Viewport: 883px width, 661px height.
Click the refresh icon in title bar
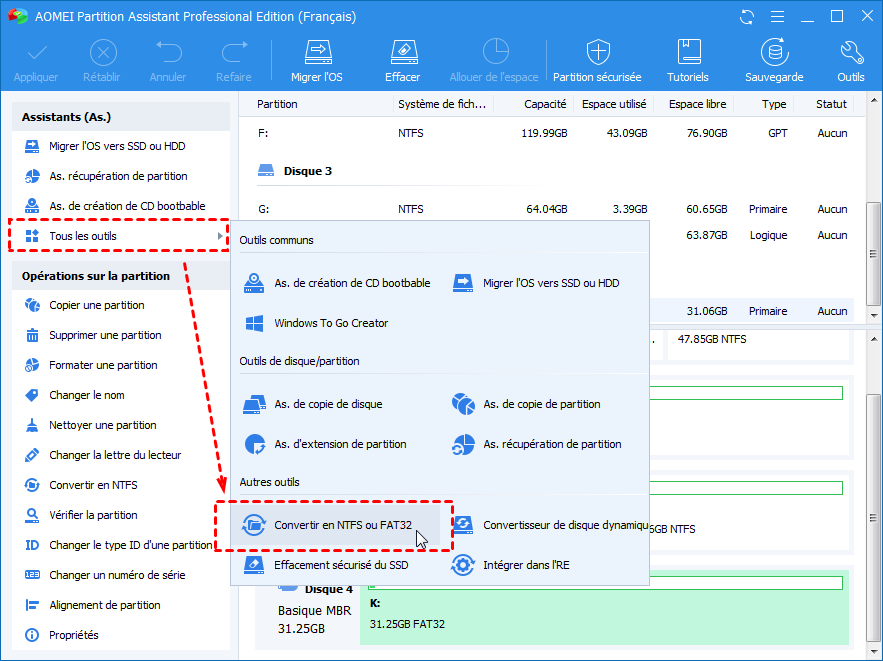tap(747, 17)
